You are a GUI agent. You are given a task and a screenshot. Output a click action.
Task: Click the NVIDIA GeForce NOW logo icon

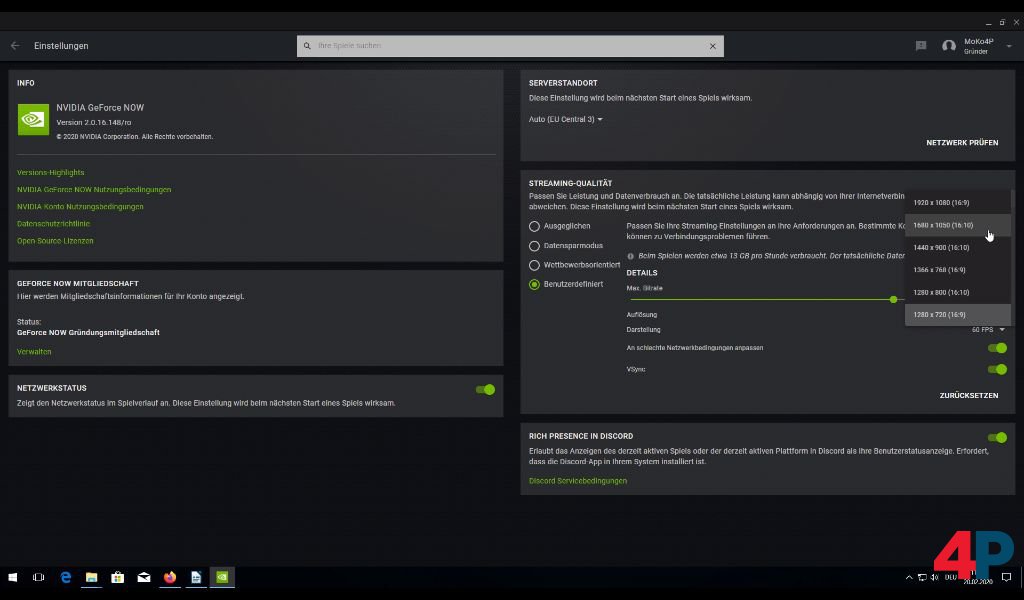[x=31, y=117]
